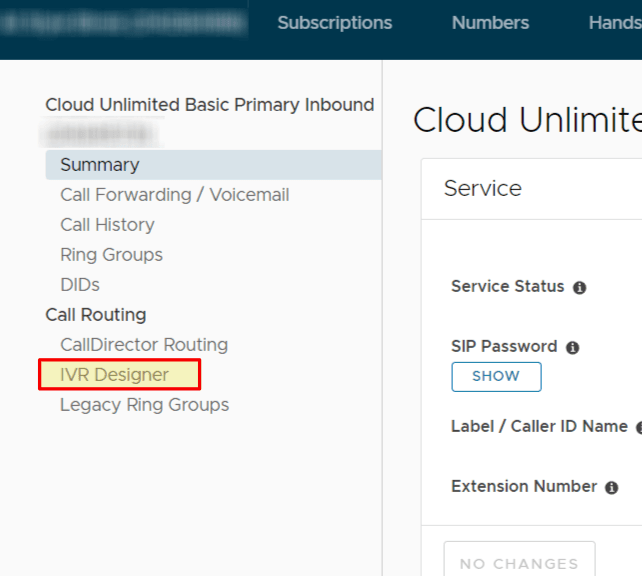This screenshot has width=642, height=576.
Task: Click the info icon beside Service Status
Action: click(x=579, y=287)
